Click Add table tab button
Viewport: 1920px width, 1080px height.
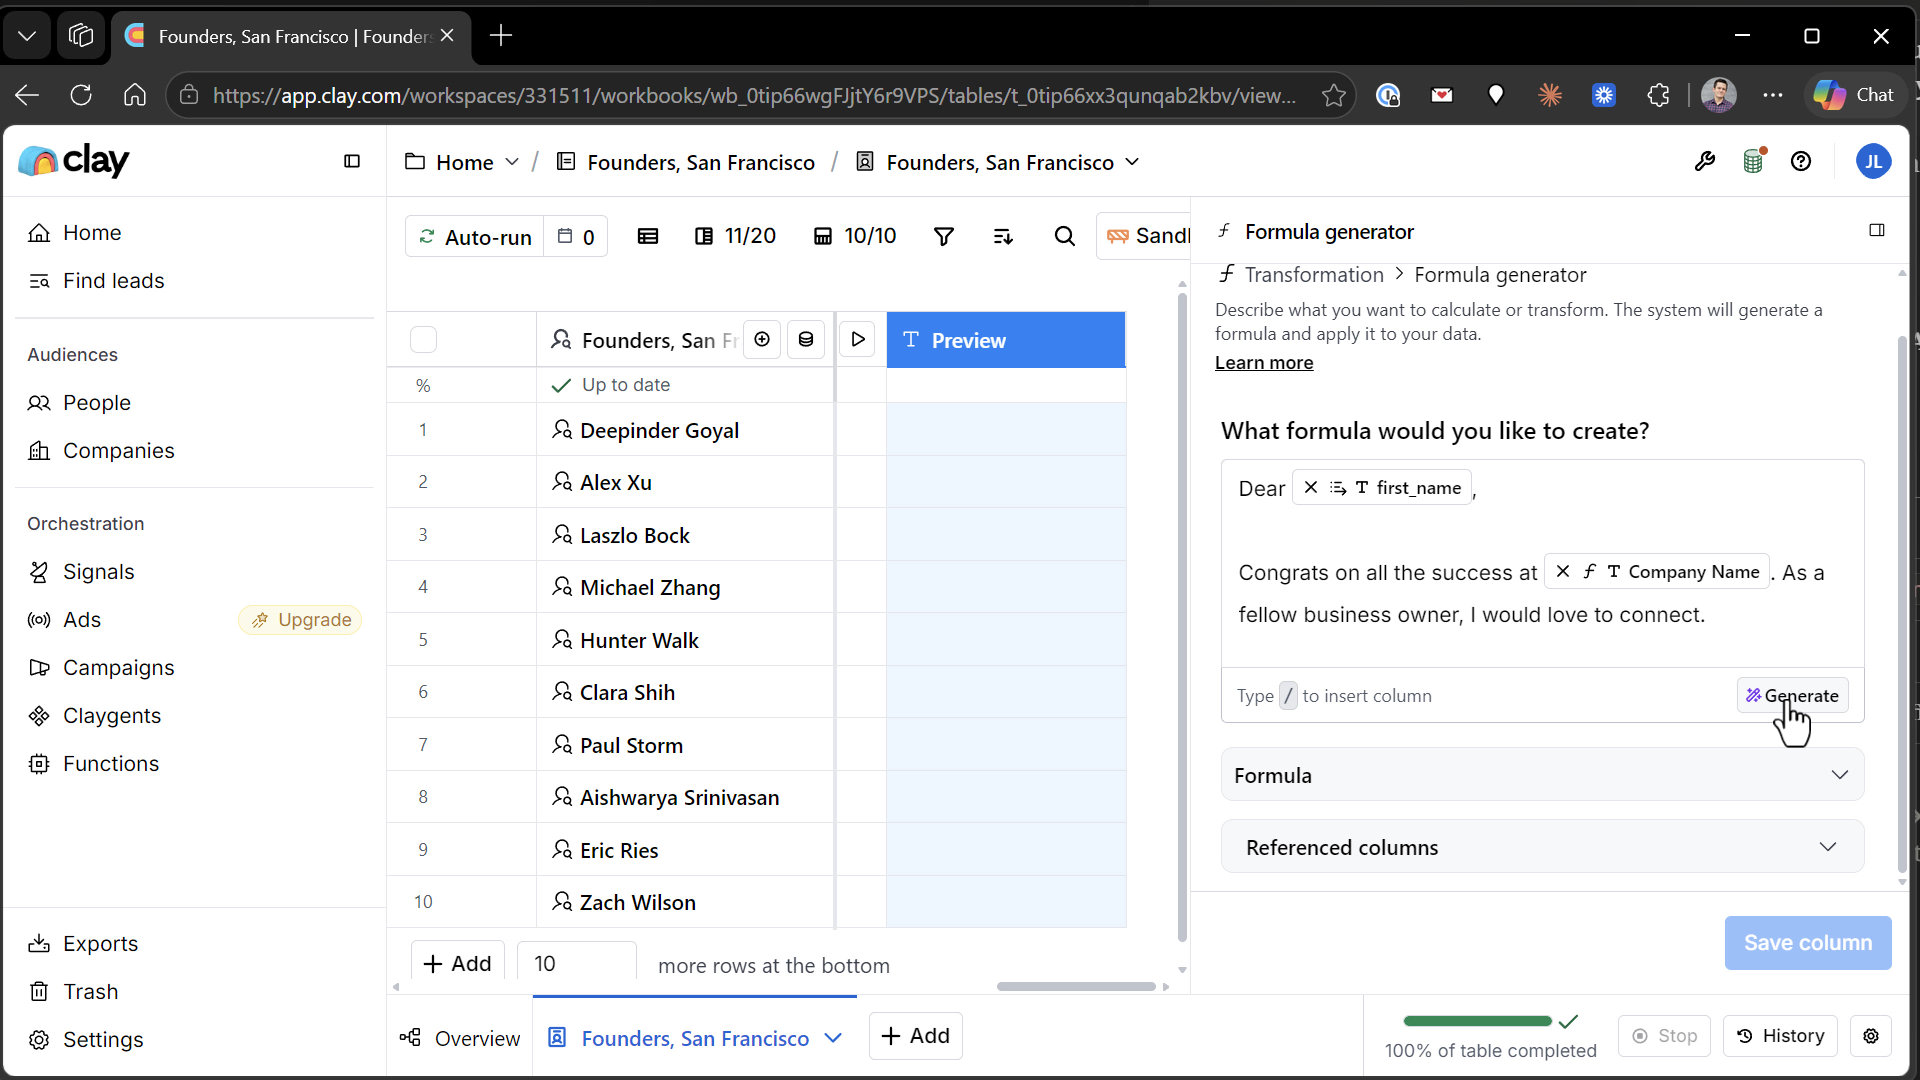click(915, 1036)
